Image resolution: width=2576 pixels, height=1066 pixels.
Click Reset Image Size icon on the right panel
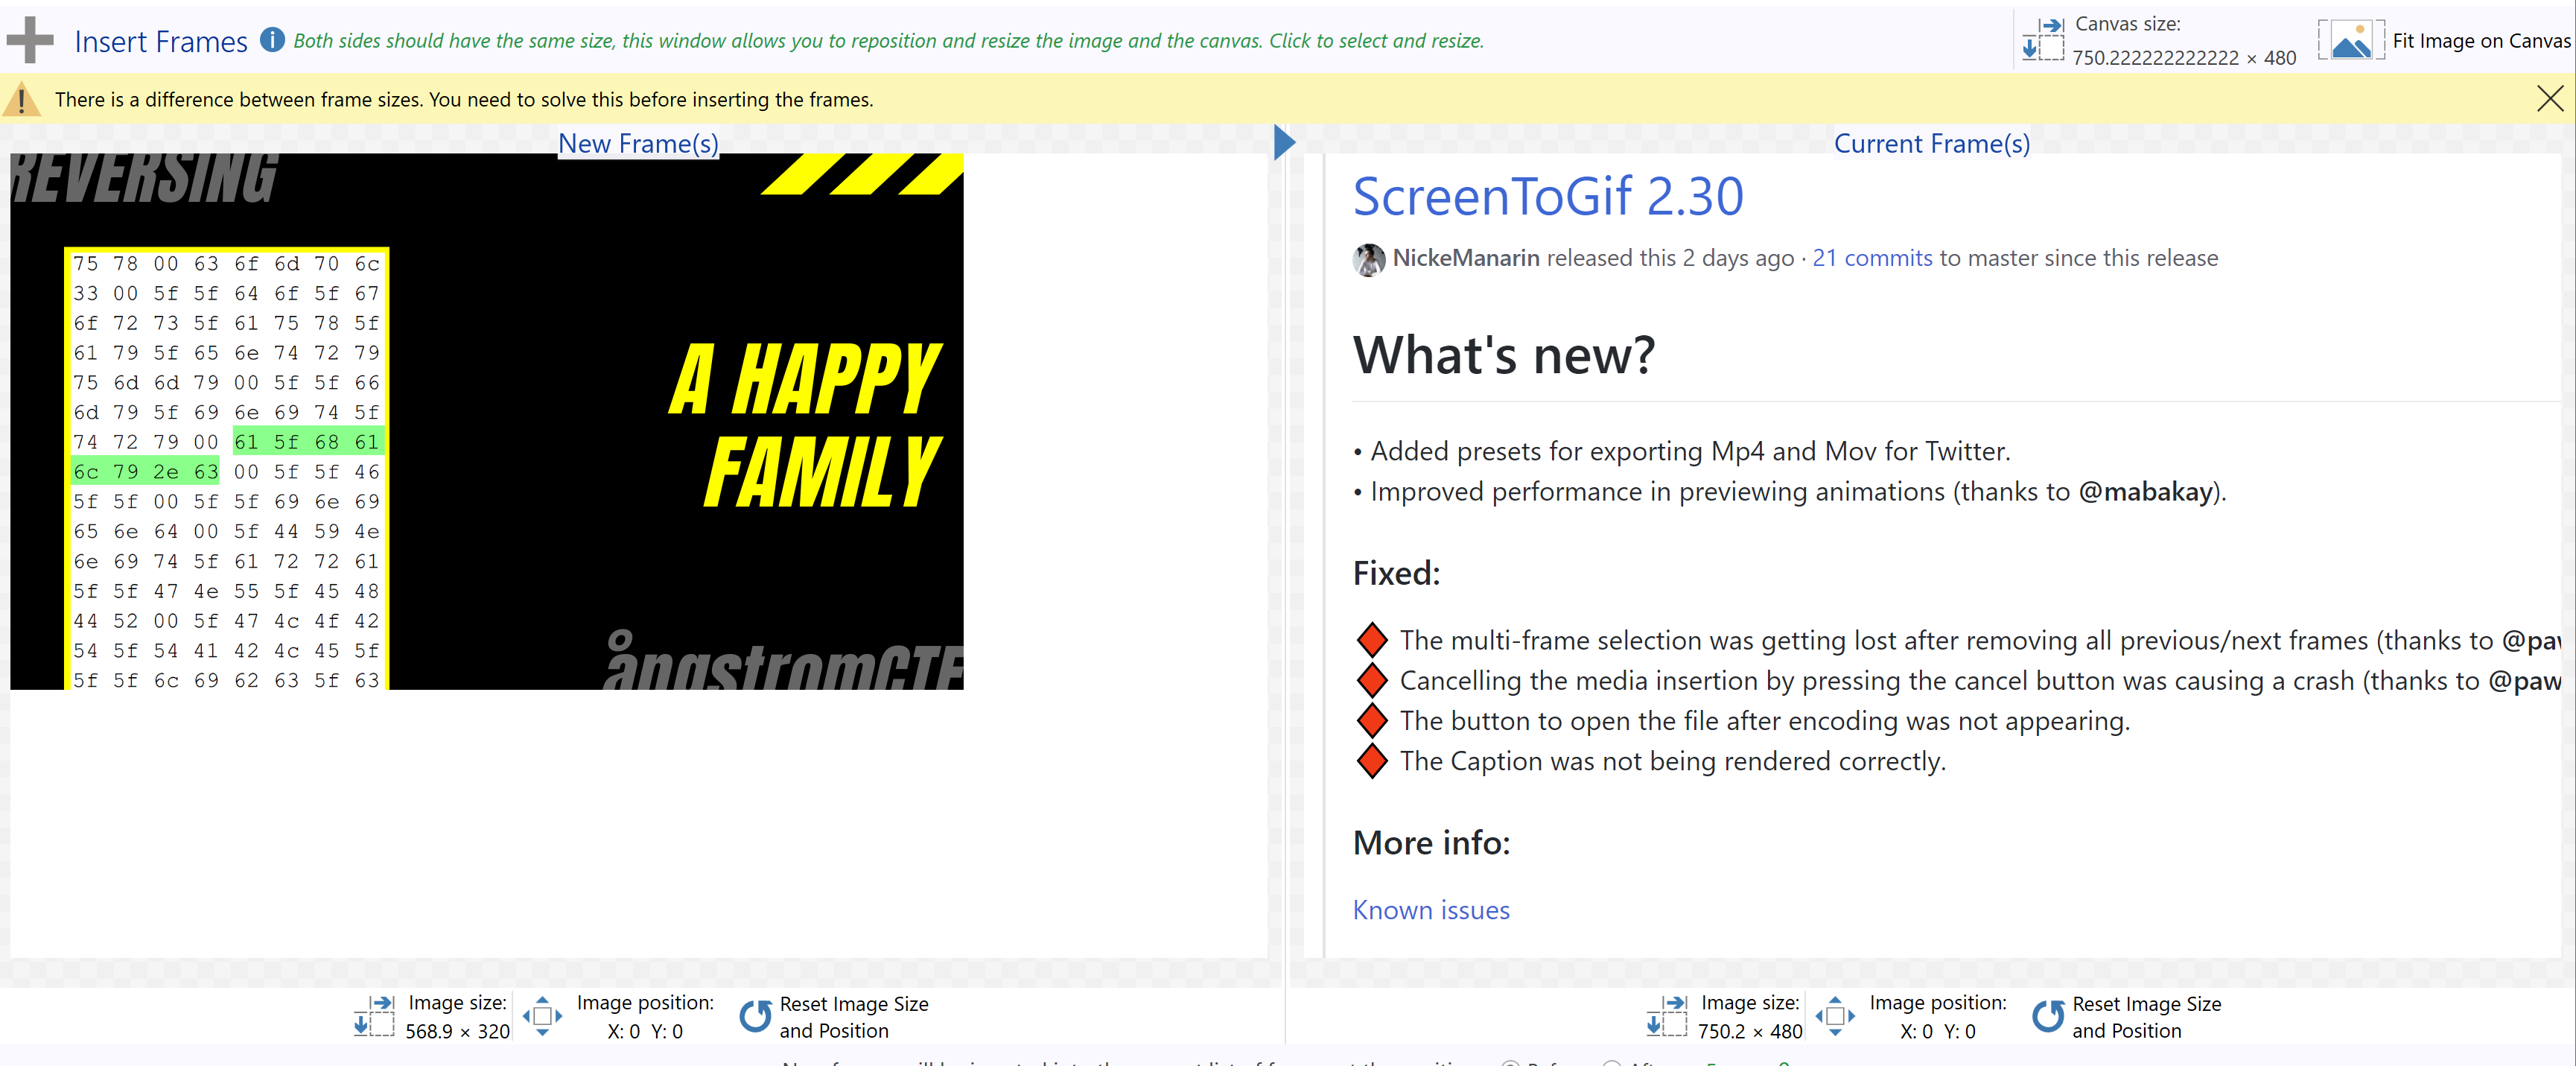[x=2048, y=1016]
